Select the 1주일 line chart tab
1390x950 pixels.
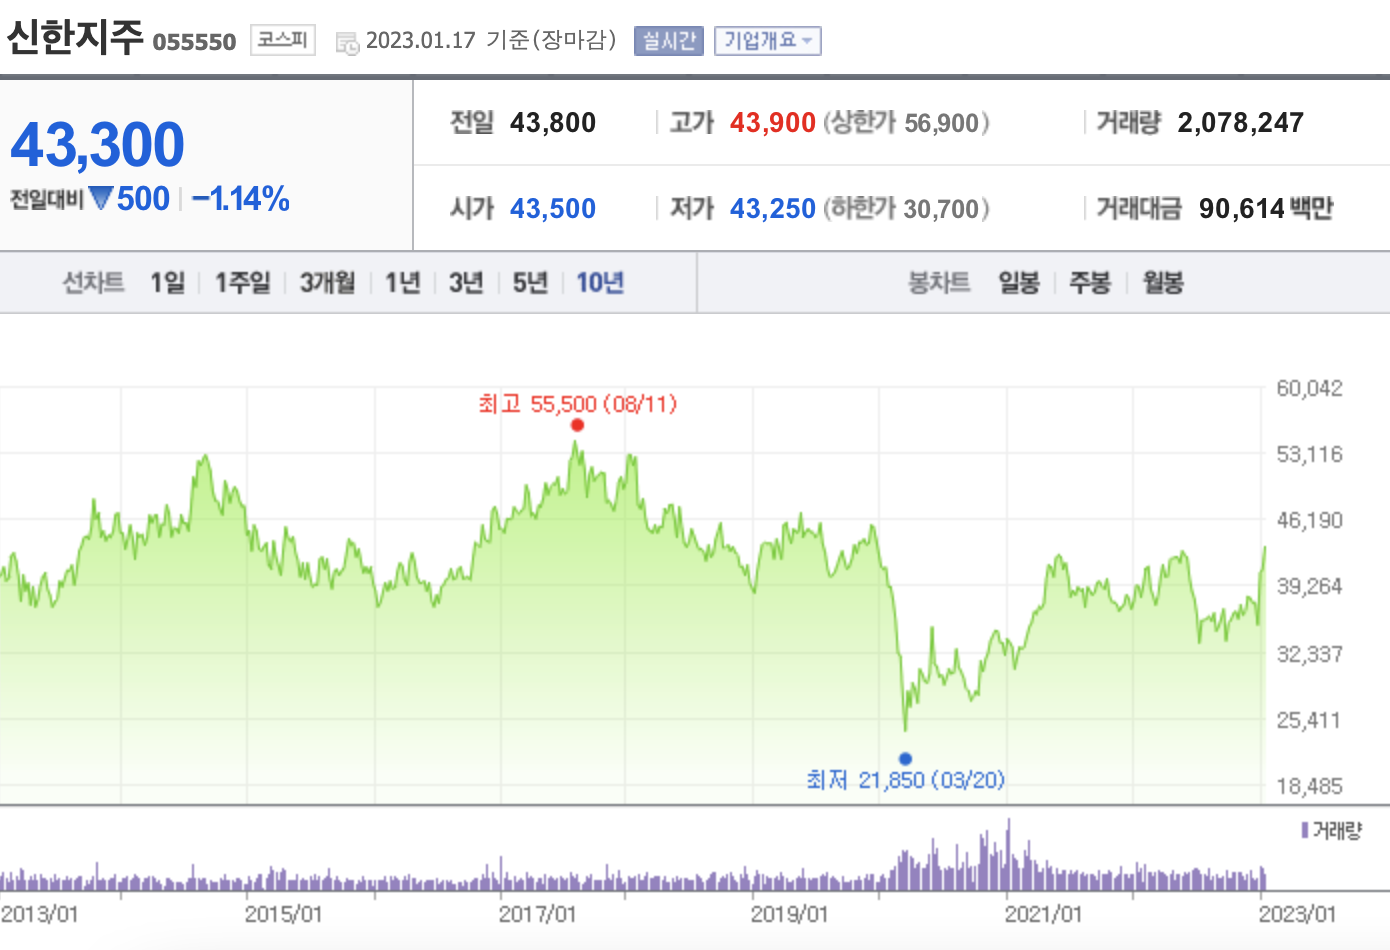pyautogui.click(x=243, y=283)
